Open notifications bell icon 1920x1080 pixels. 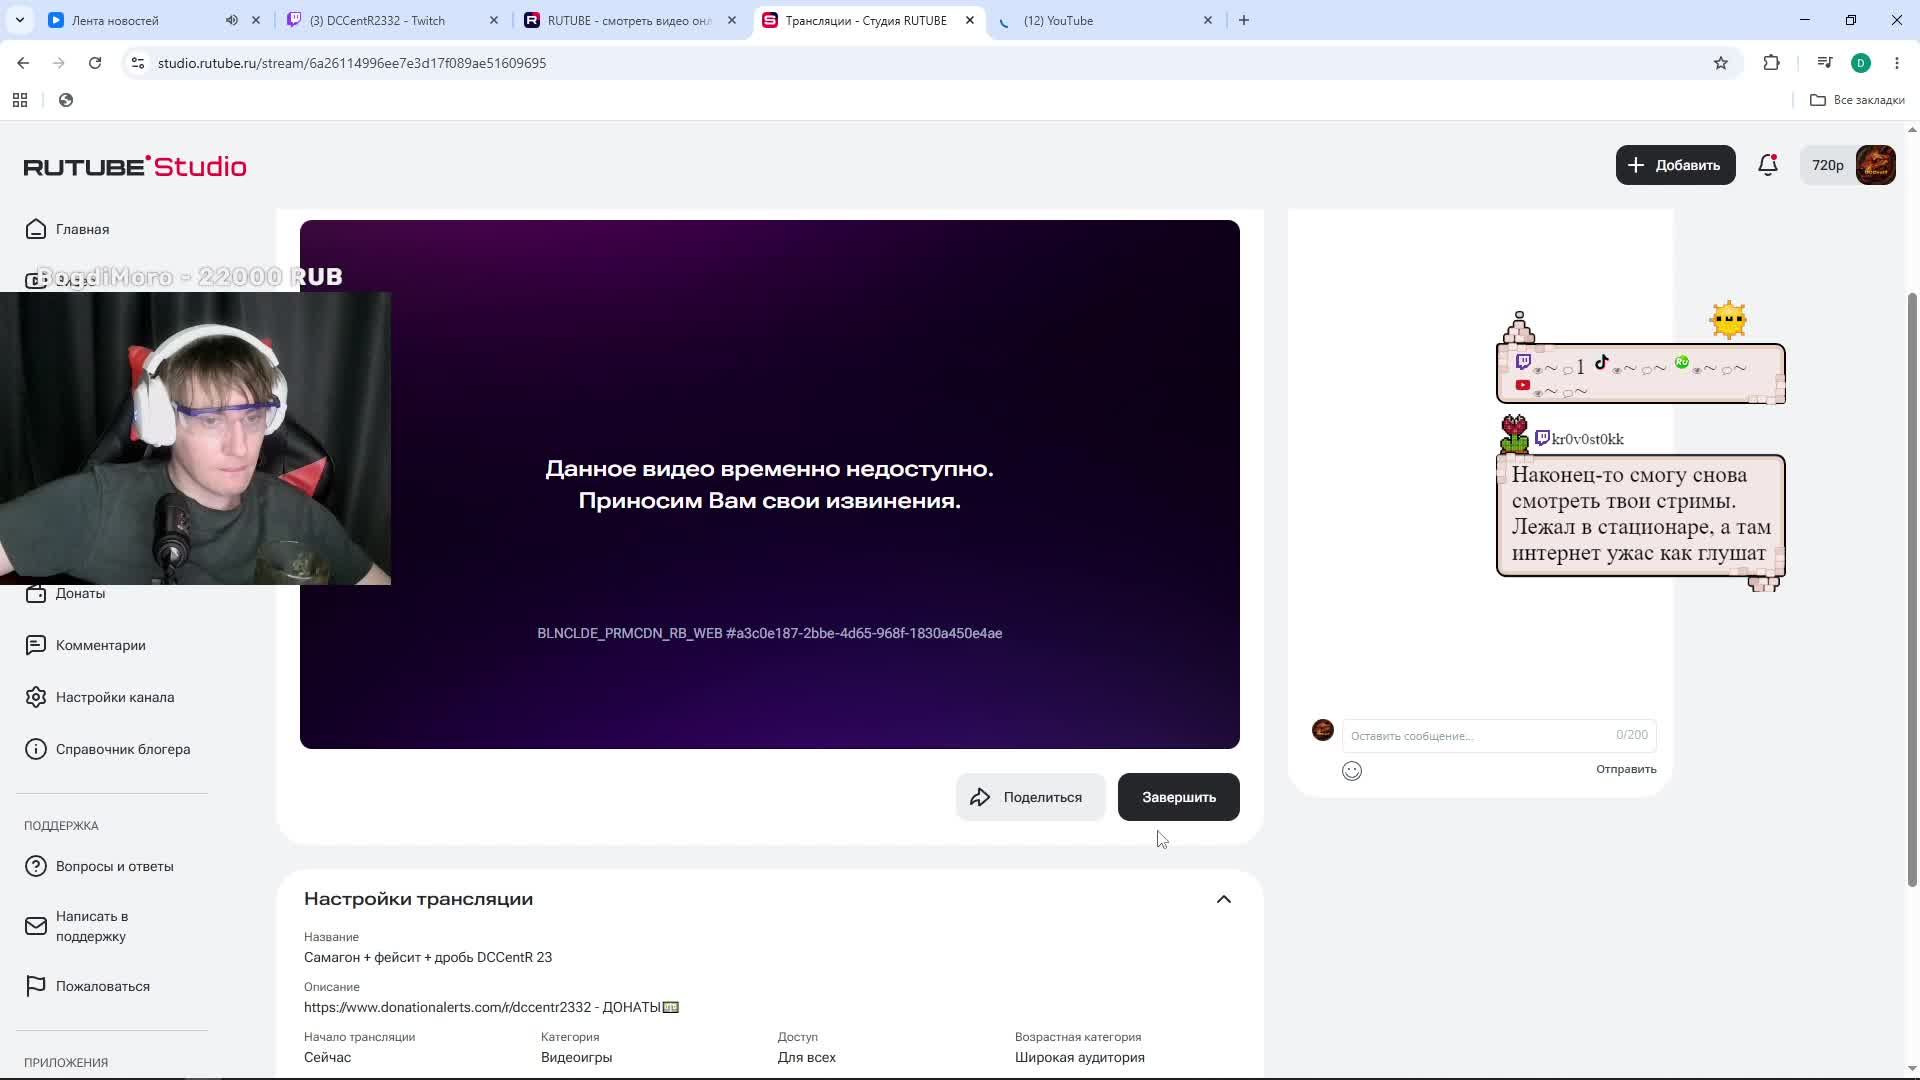click(1768, 165)
